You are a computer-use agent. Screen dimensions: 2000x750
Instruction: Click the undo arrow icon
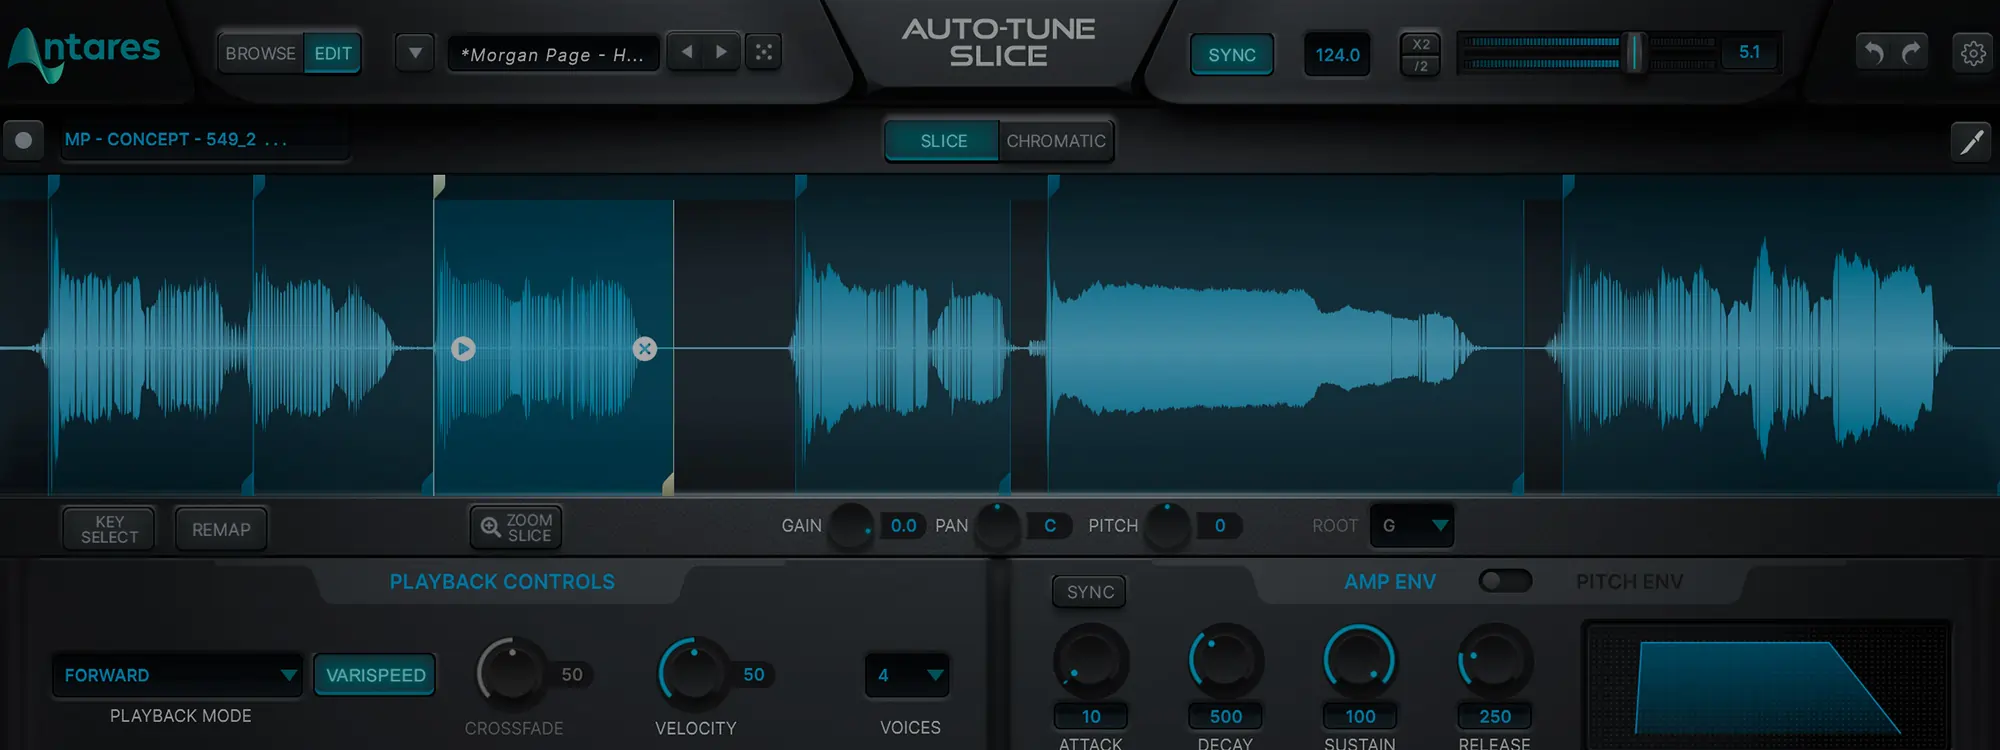(1874, 53)
